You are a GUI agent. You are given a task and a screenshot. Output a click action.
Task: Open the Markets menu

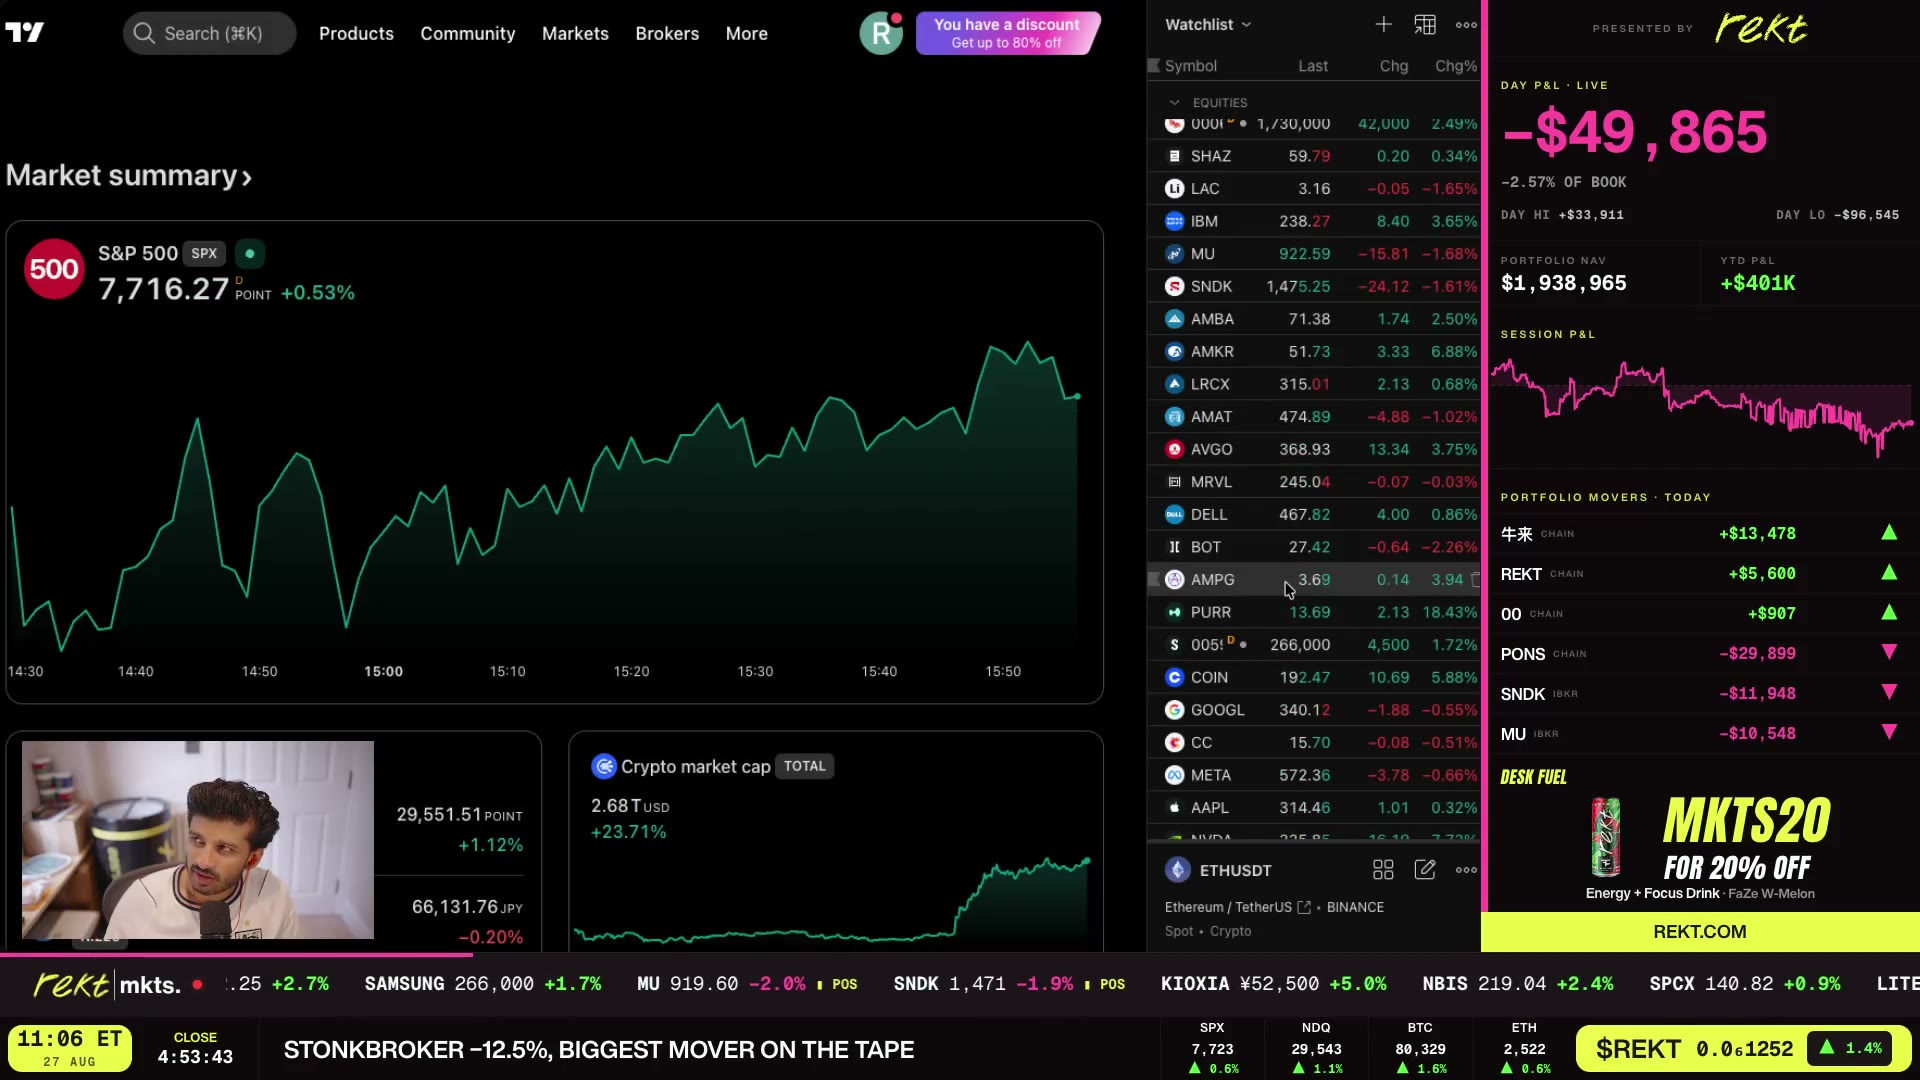[x=575, y=33]
